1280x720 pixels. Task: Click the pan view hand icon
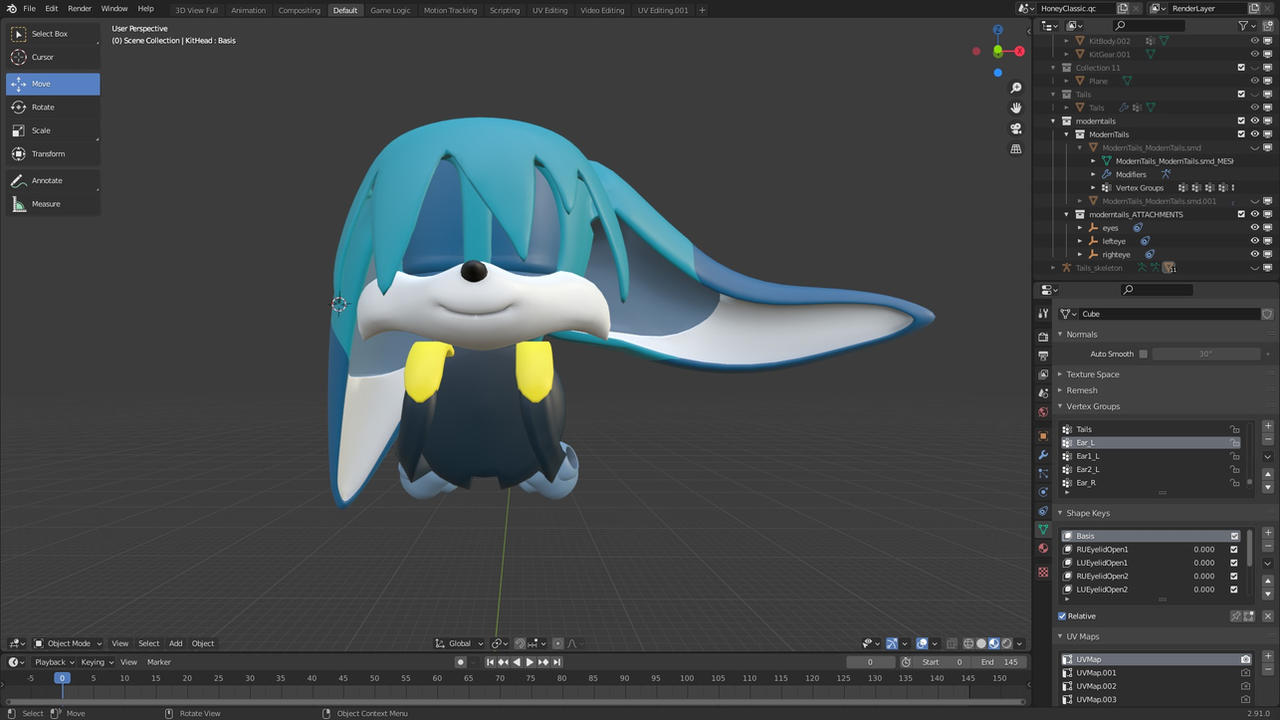tap(1016, 108)
